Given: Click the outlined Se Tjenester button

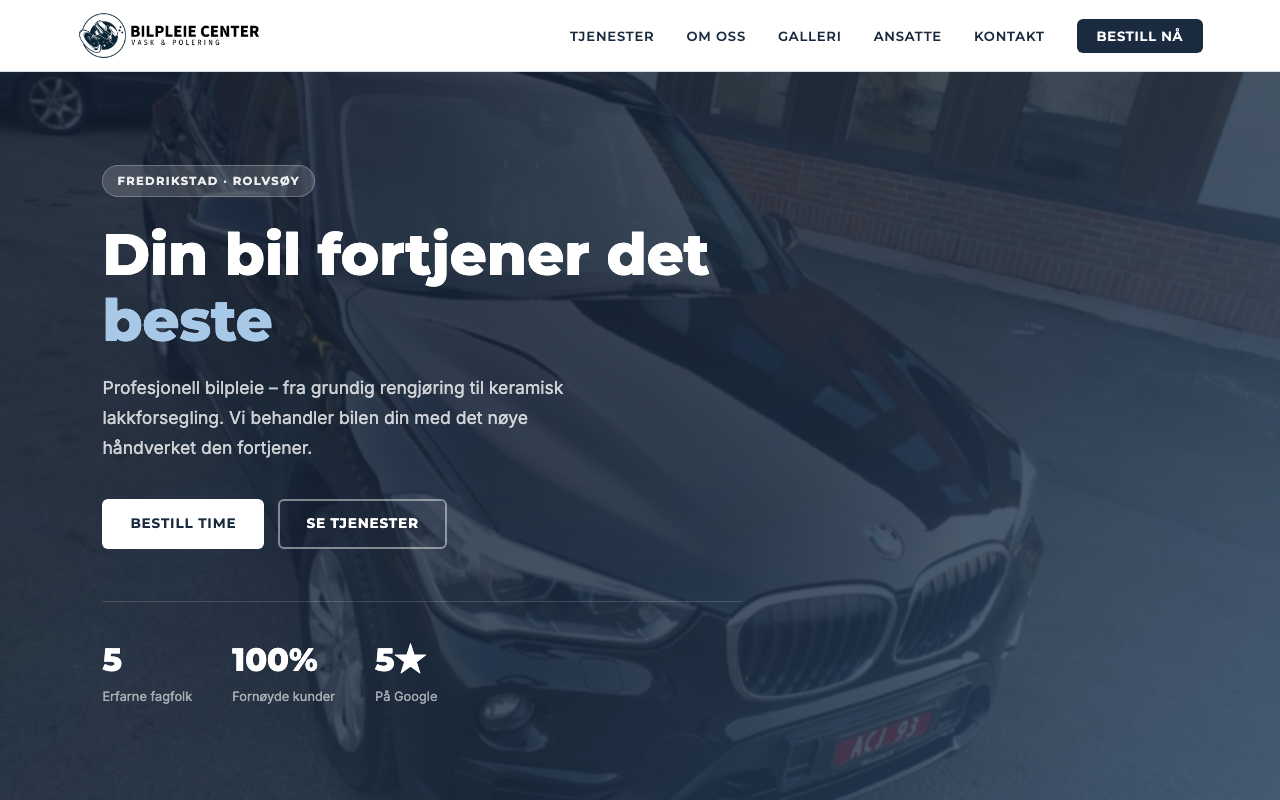Looking at the screenshot, I should (362, 524).
